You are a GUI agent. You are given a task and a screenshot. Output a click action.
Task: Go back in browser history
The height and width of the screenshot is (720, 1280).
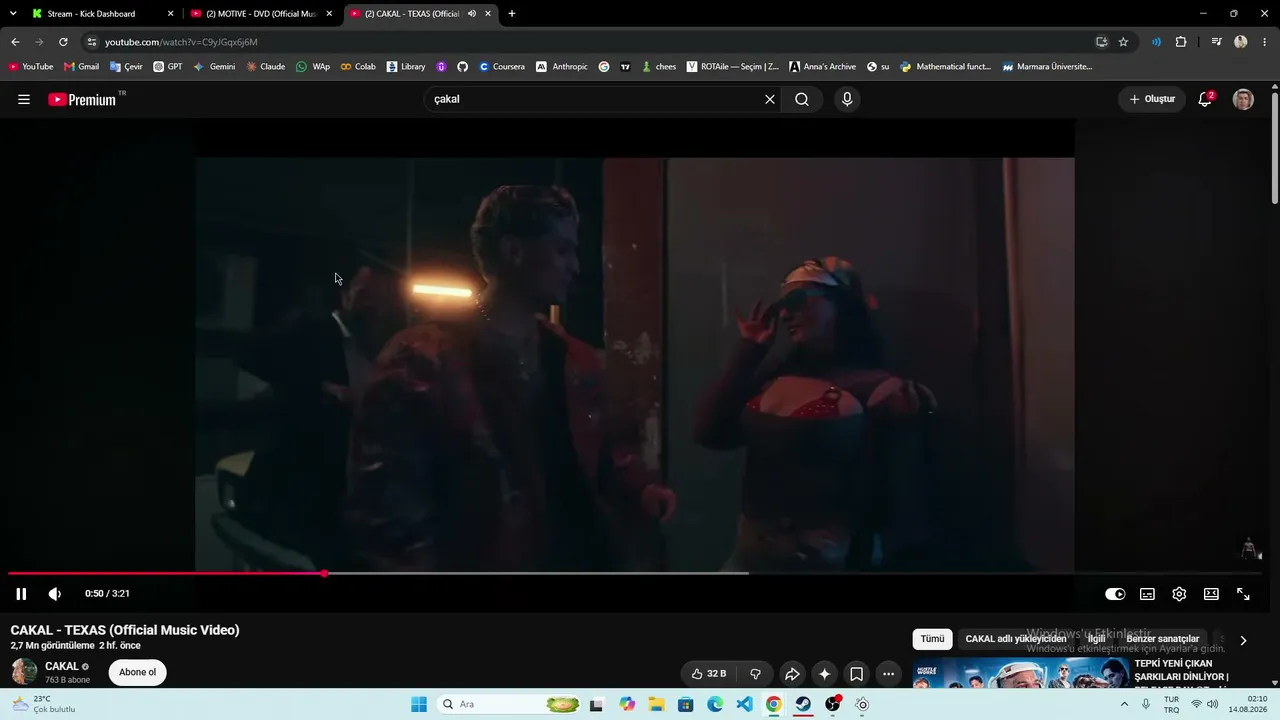click(15, 42)
